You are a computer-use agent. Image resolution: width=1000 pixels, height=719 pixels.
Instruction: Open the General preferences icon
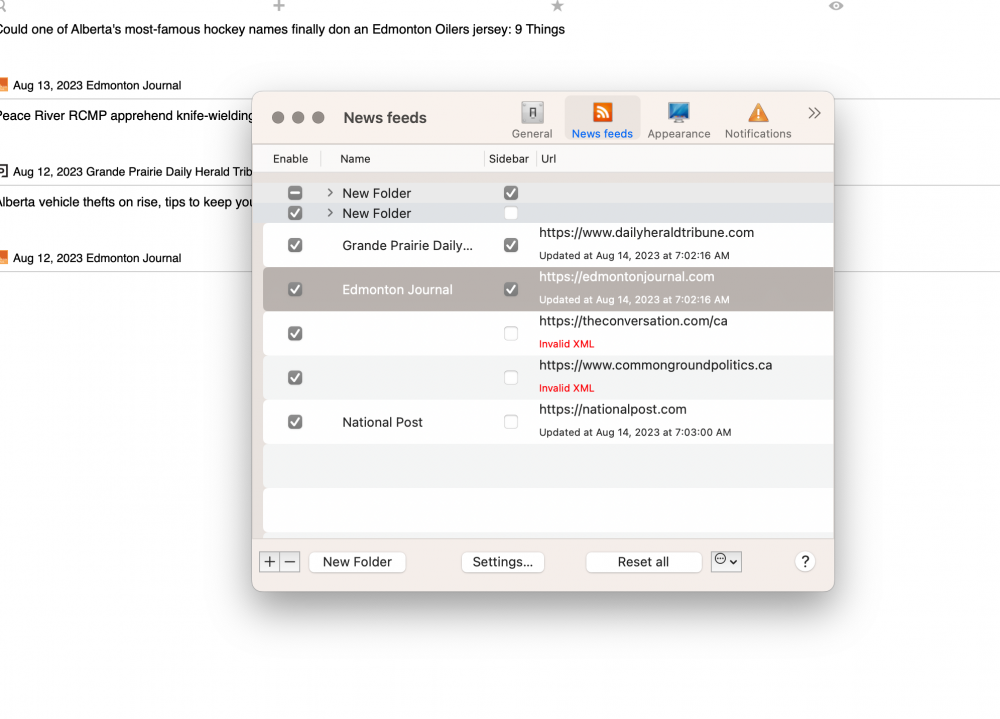pos(532,114)
